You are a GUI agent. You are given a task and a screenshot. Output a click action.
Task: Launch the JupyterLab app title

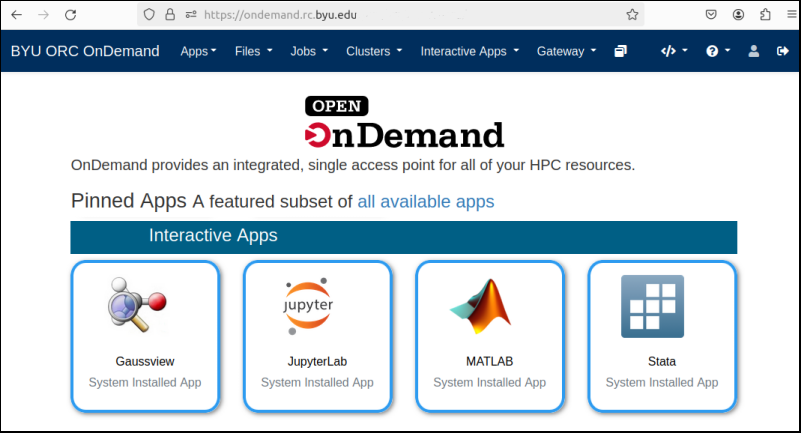pyautogui.click(x=317, y=362)
